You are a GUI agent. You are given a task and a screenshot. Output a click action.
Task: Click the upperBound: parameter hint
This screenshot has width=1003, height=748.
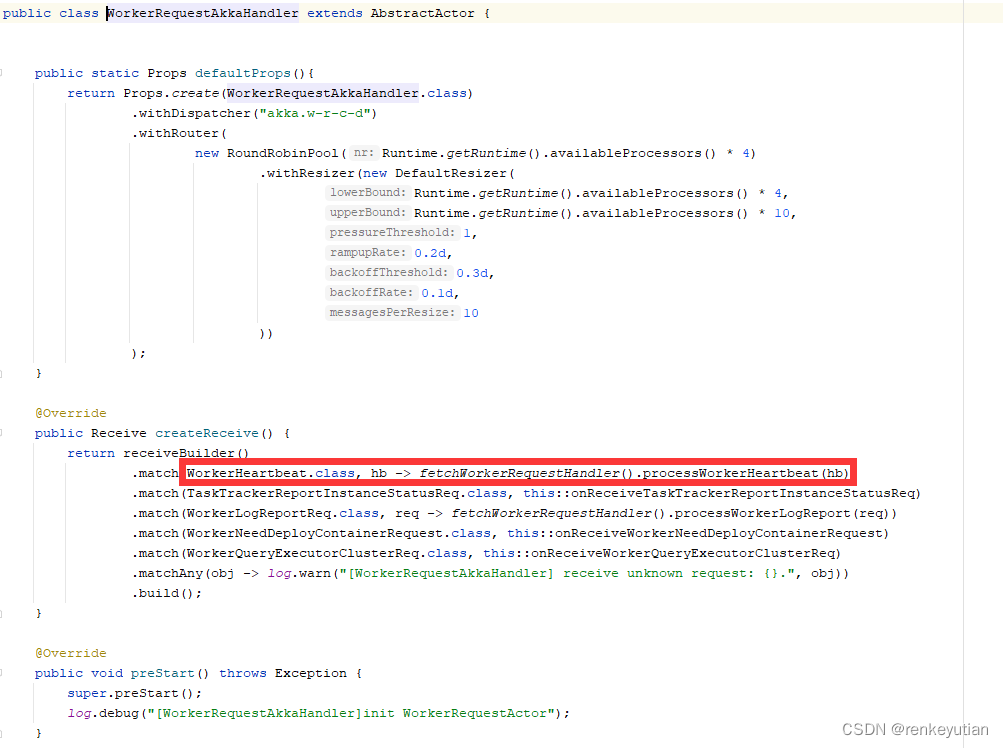[x=368, y=212]
